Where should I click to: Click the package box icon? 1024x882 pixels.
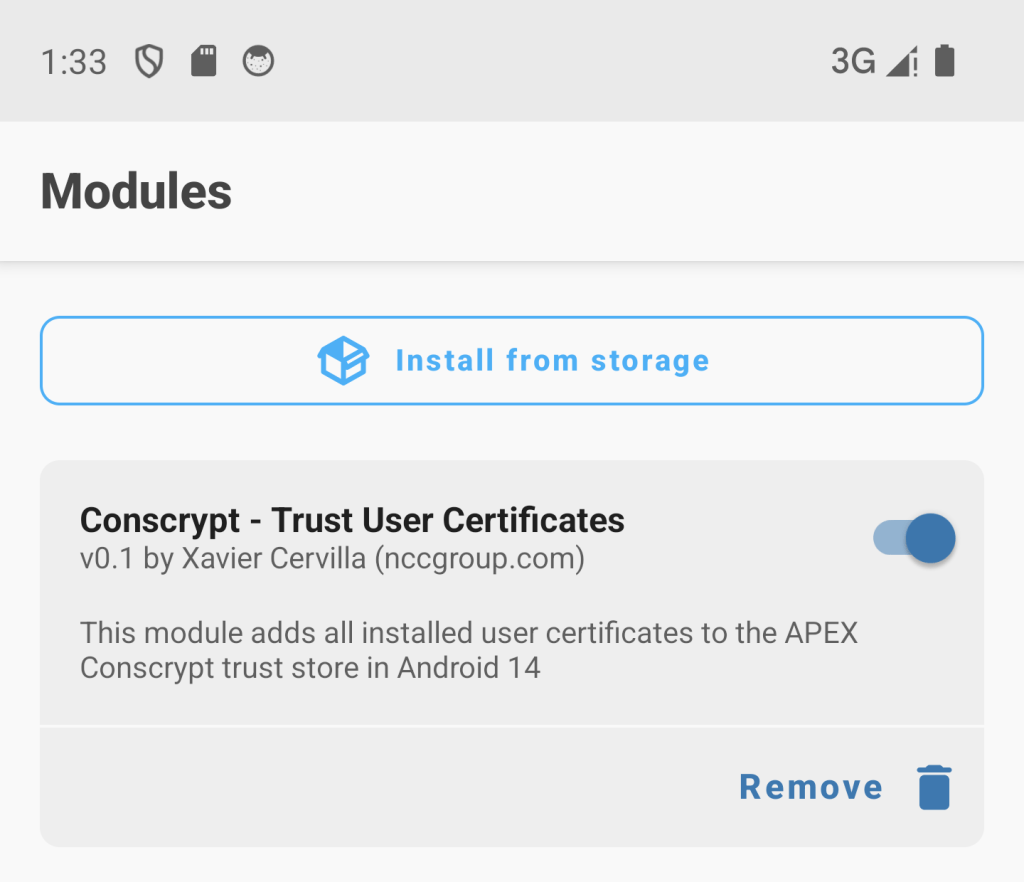(x=343, y=361)
